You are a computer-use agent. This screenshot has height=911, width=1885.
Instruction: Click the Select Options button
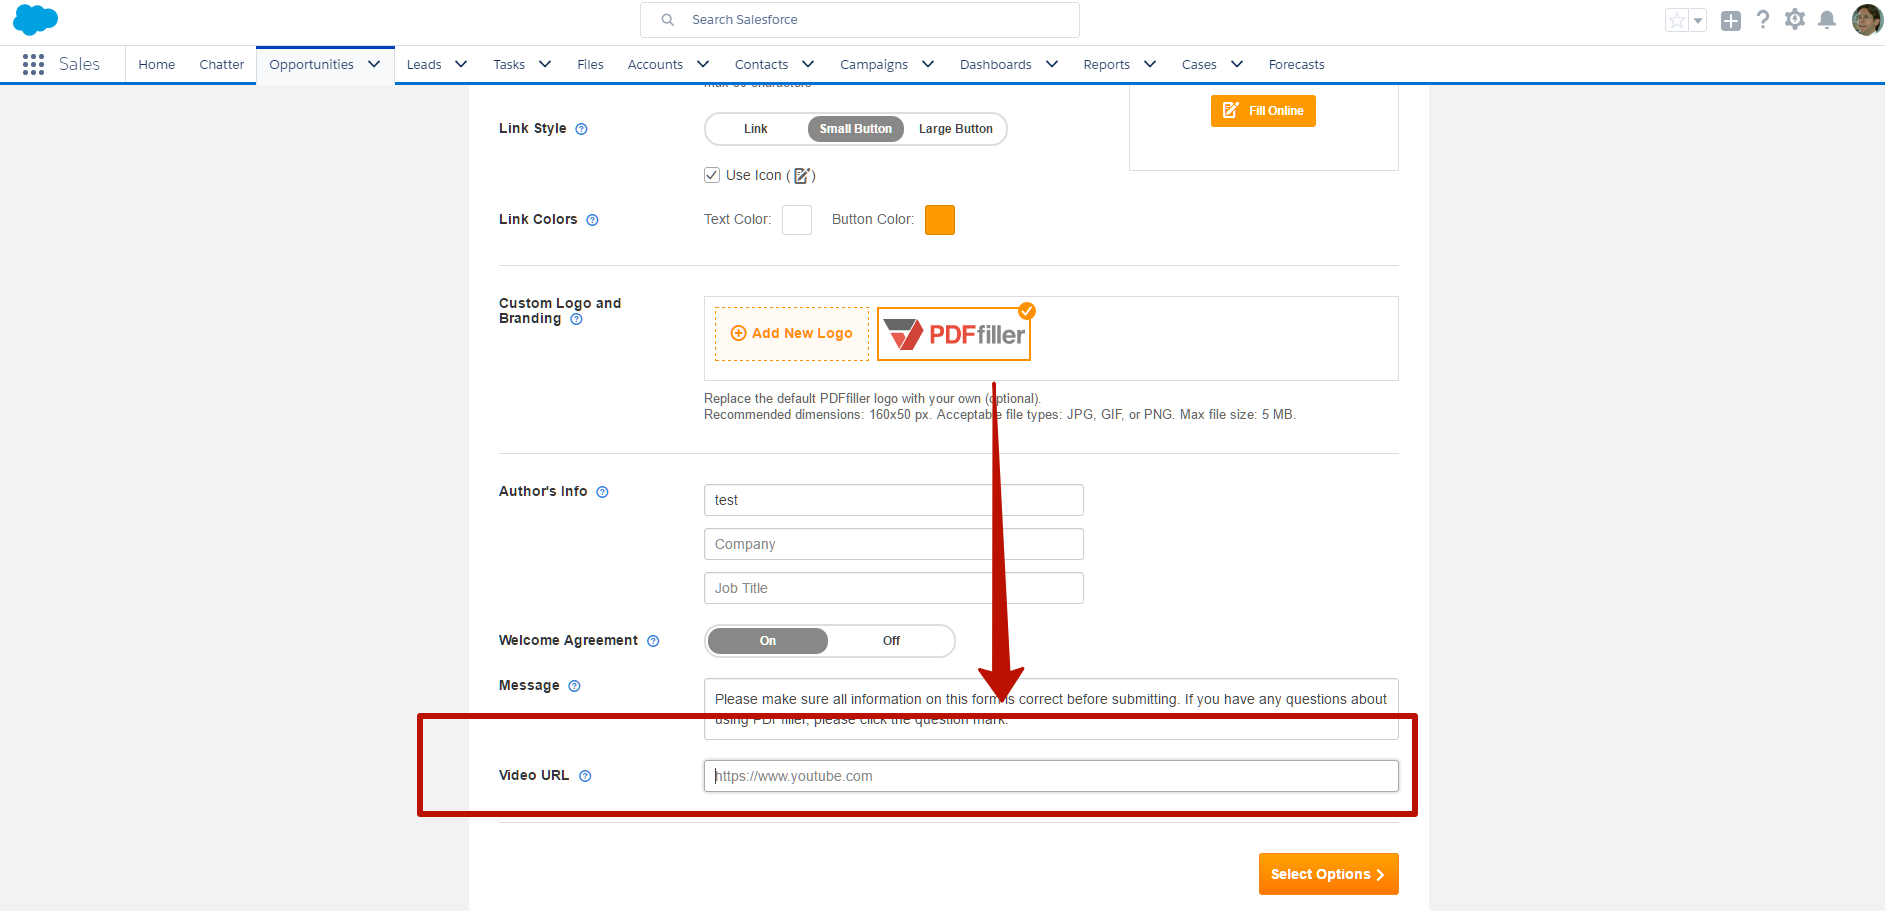pos(1328,874)
